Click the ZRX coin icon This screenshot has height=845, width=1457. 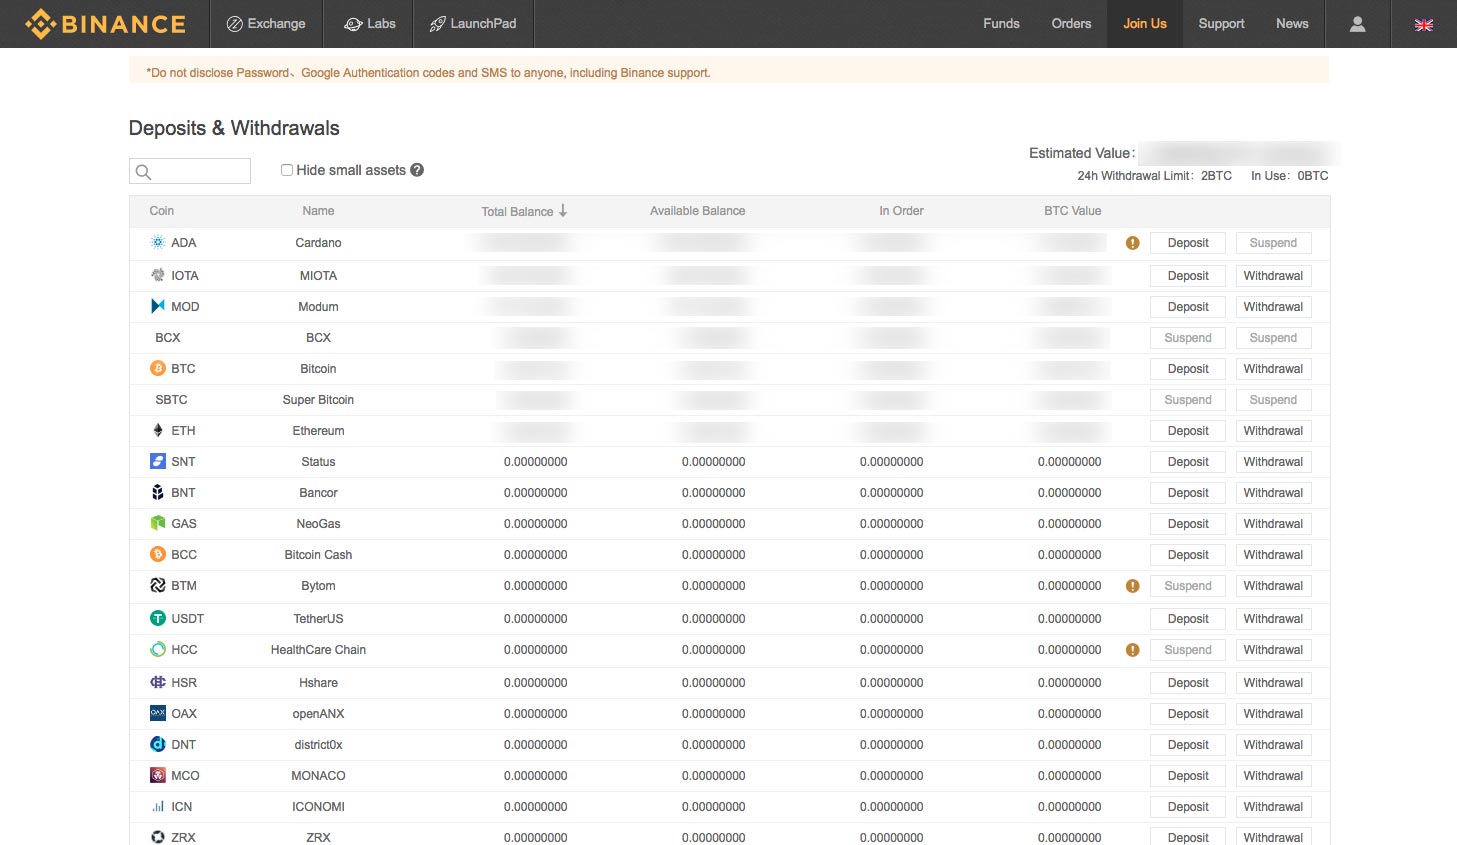tap(157, 837)
